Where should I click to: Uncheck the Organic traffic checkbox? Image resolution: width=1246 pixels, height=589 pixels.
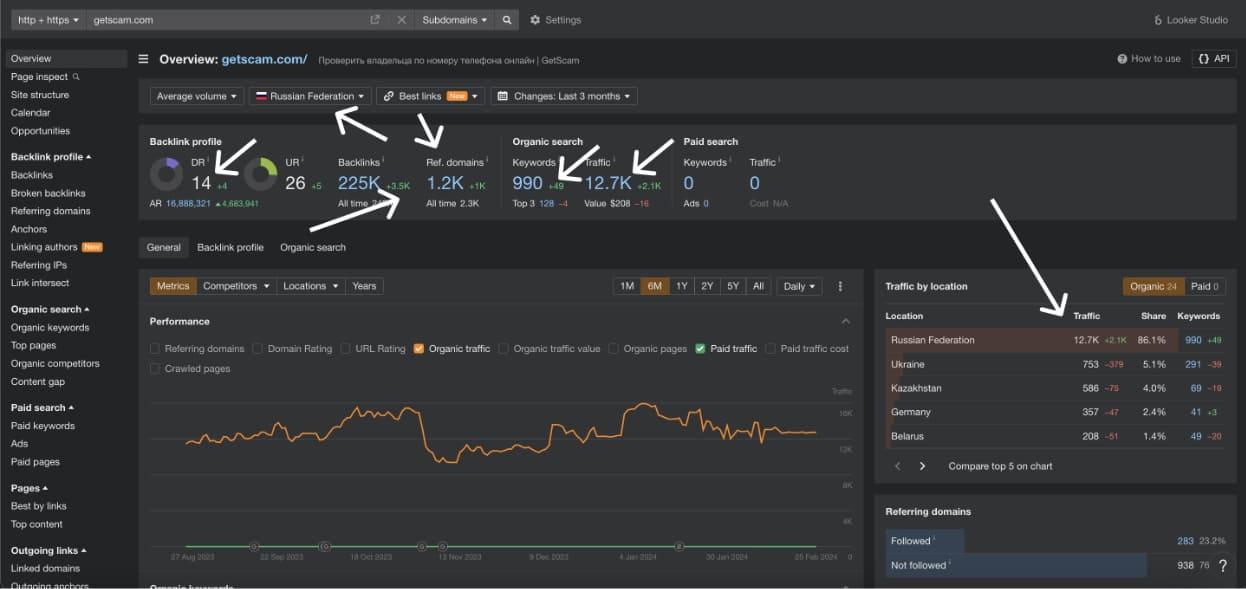click(x=419, y=349)
